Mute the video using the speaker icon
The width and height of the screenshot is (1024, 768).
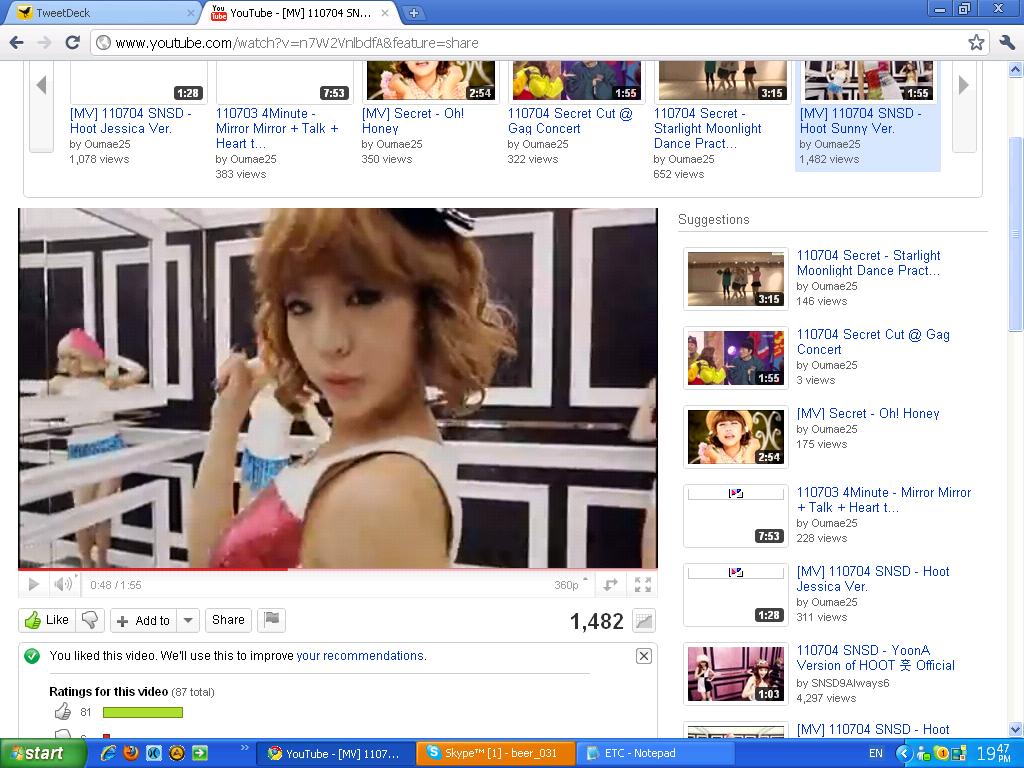63,584
